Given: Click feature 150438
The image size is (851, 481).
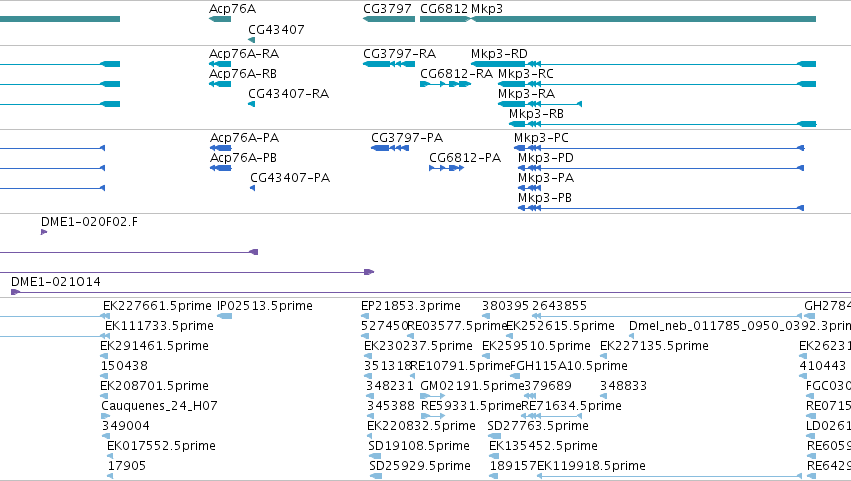Looking at the screenshot, I should click(x=124, y=366).
